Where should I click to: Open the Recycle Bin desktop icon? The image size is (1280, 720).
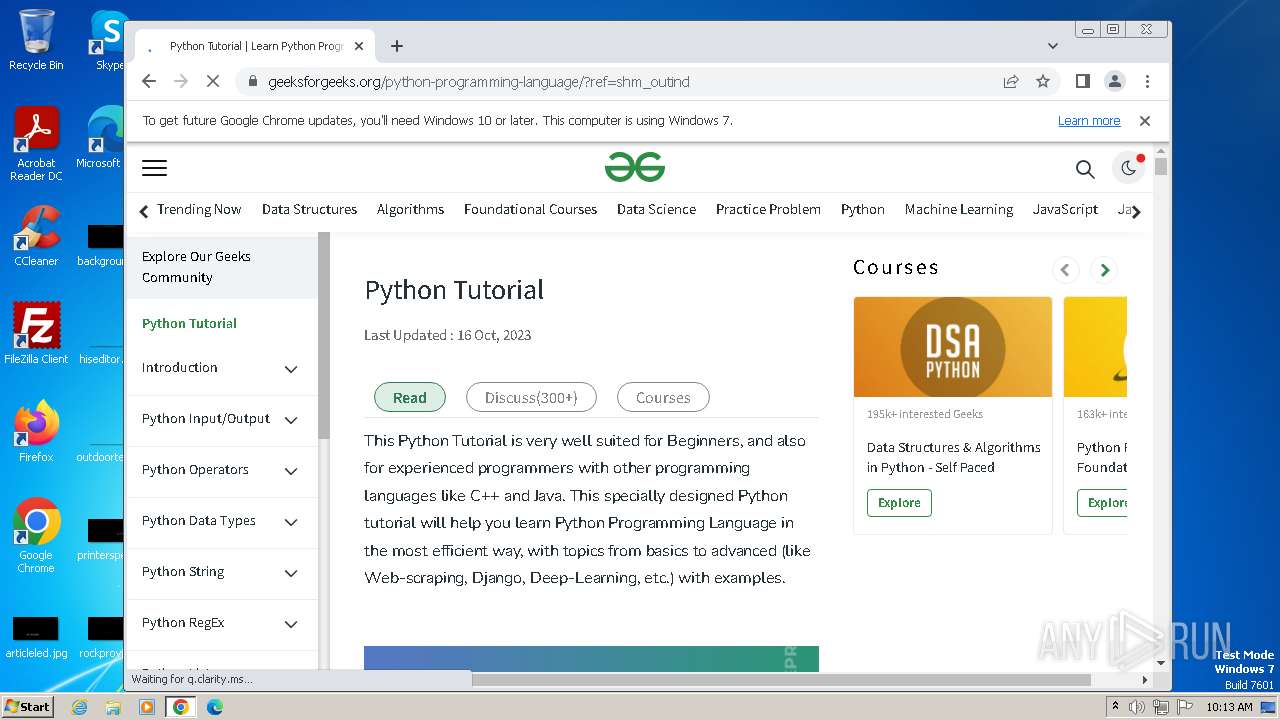[x=36, y=40]
